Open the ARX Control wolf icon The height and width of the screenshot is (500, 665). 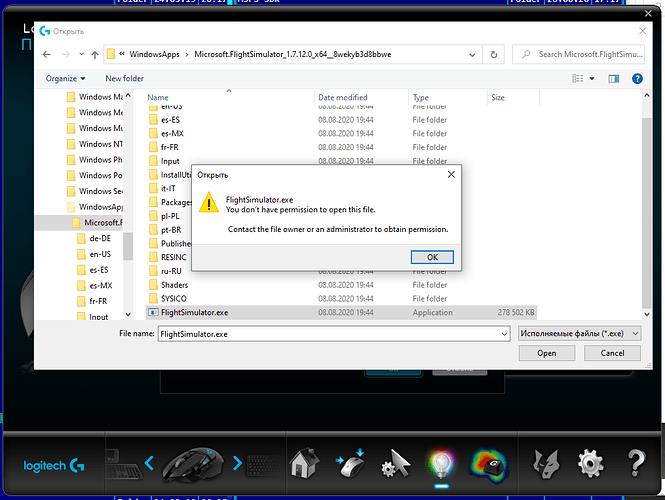click(x=546, y=464)
